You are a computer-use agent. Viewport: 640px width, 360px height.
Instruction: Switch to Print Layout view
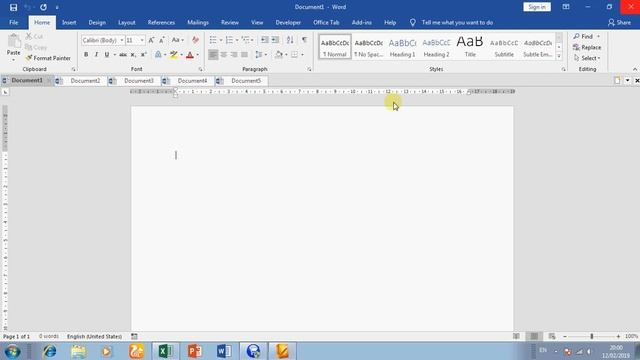tap(534, 336)
